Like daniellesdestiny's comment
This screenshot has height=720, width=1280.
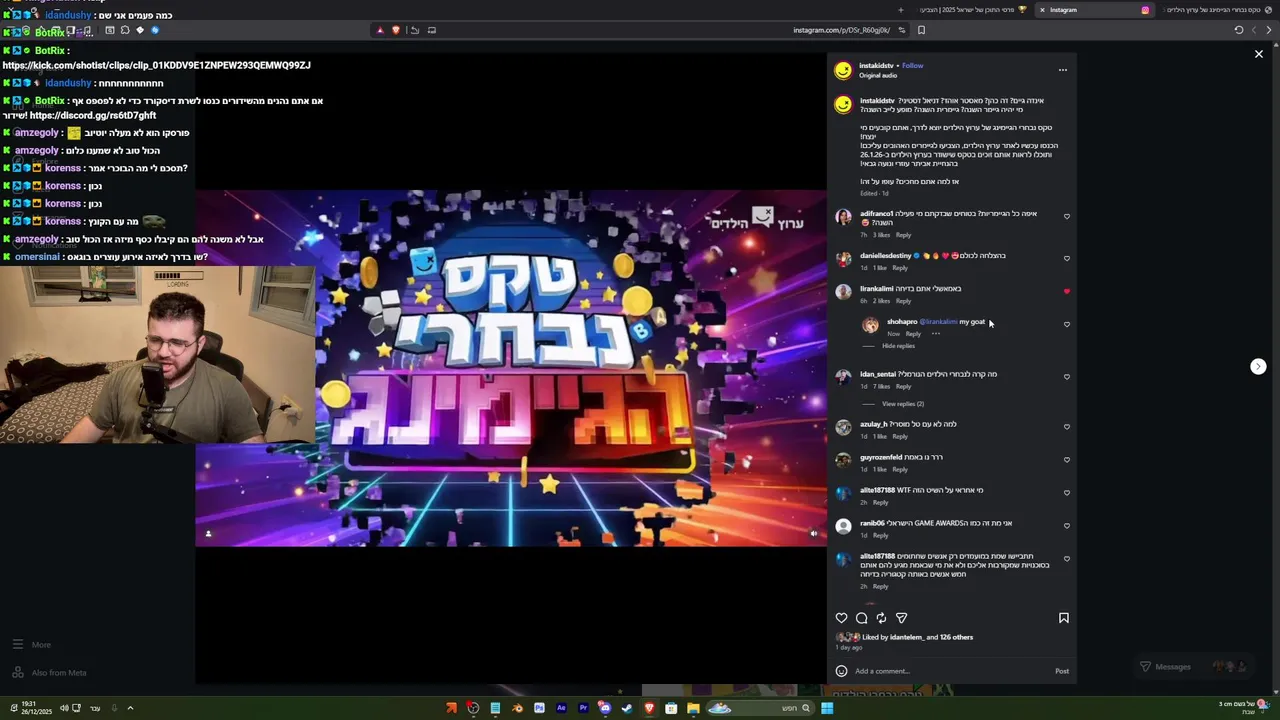[x=1067, y=259]
